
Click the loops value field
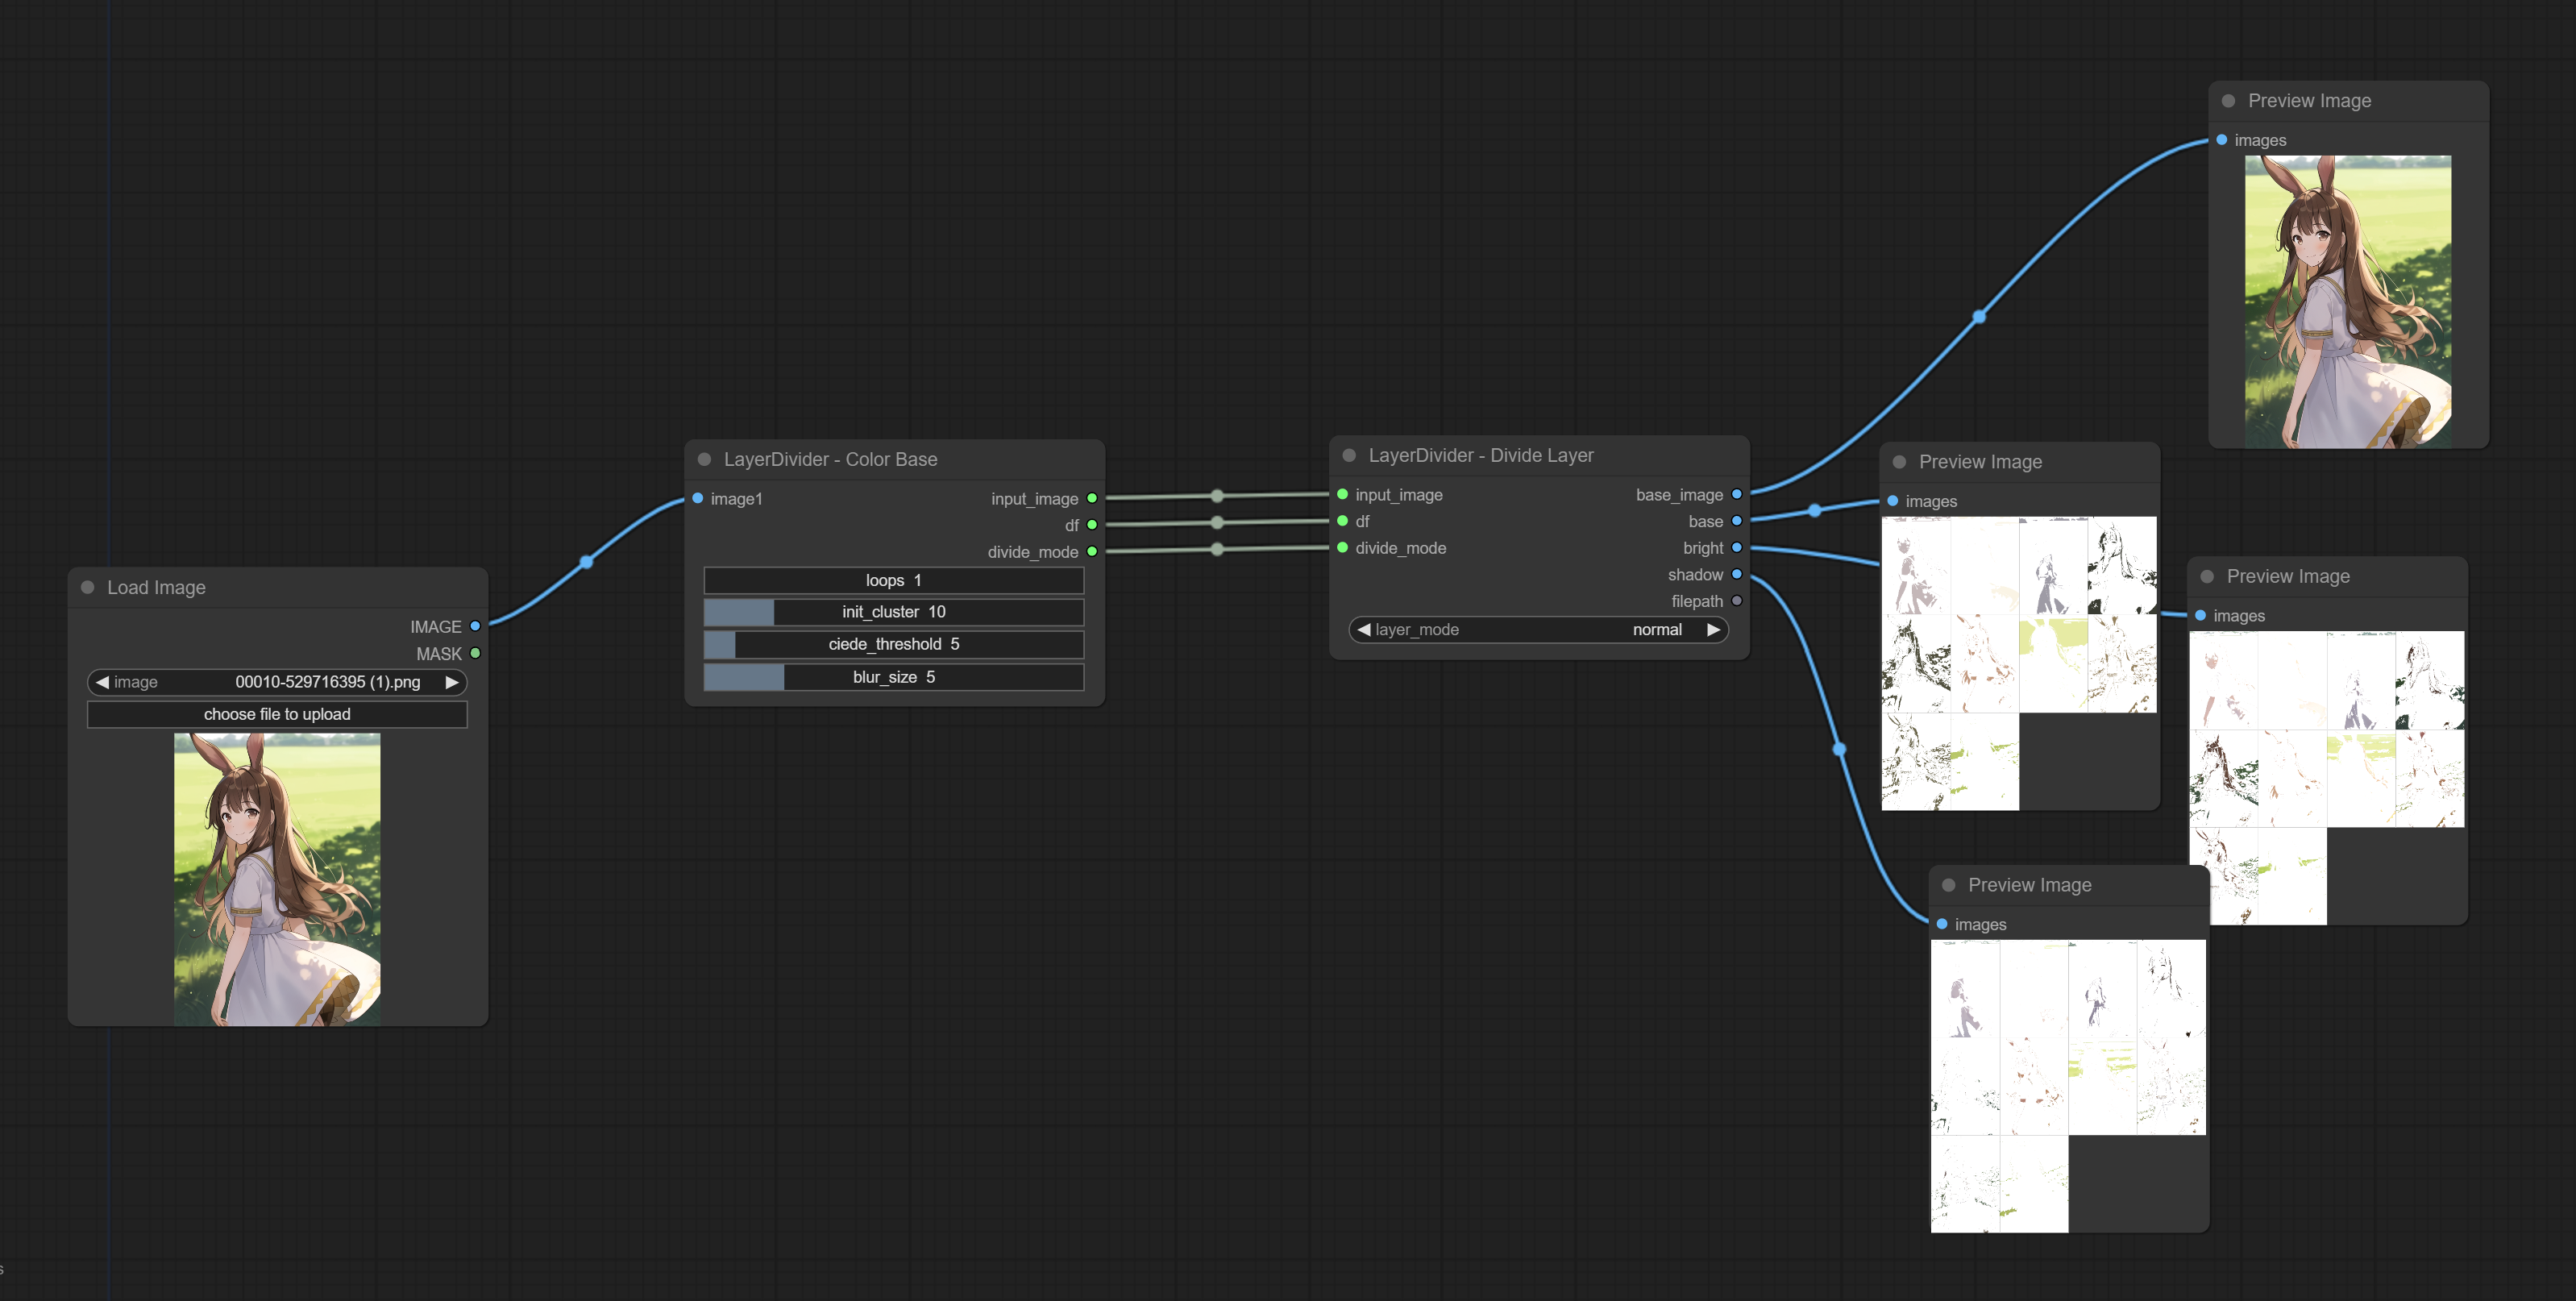(893, 580)
